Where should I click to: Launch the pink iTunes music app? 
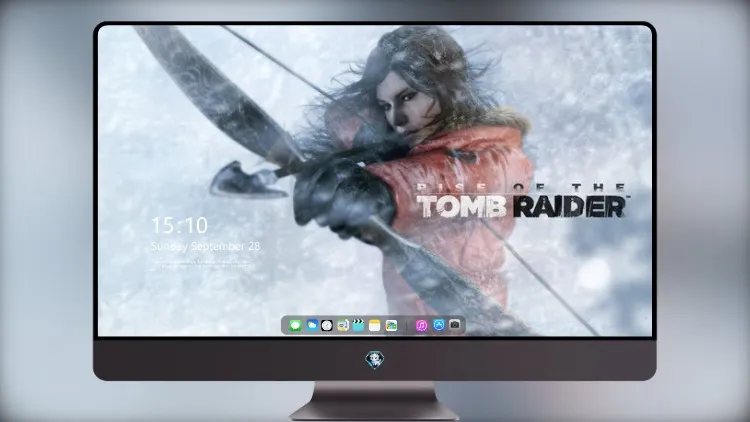[421, 325]
